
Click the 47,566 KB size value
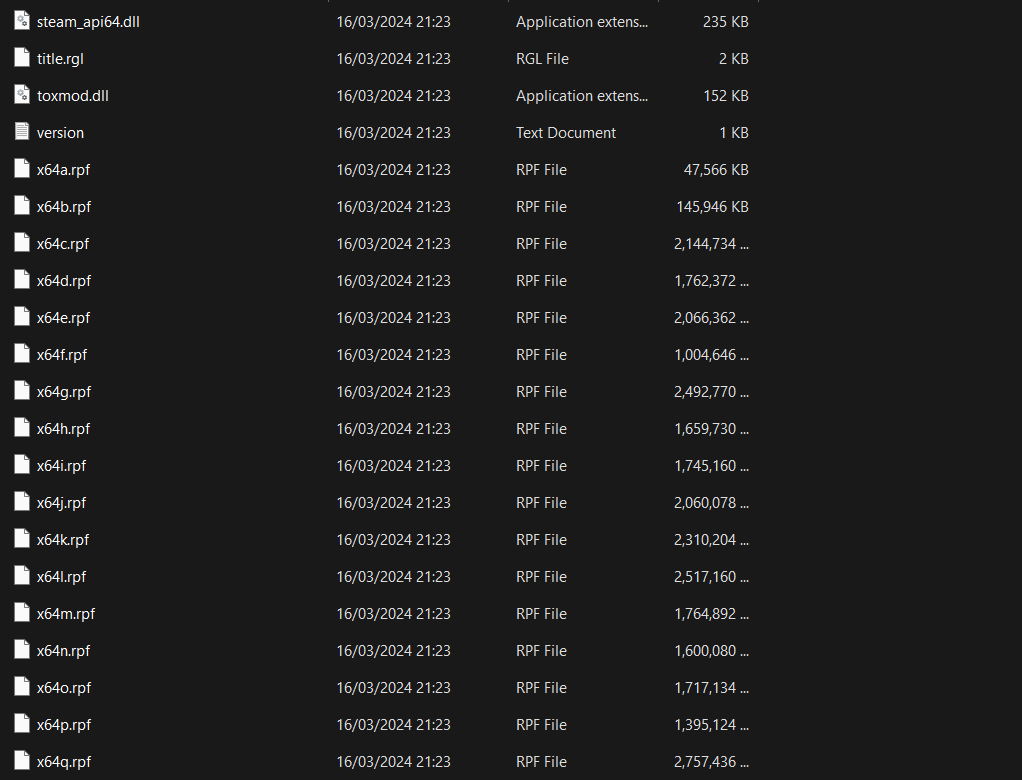point(716,170)
